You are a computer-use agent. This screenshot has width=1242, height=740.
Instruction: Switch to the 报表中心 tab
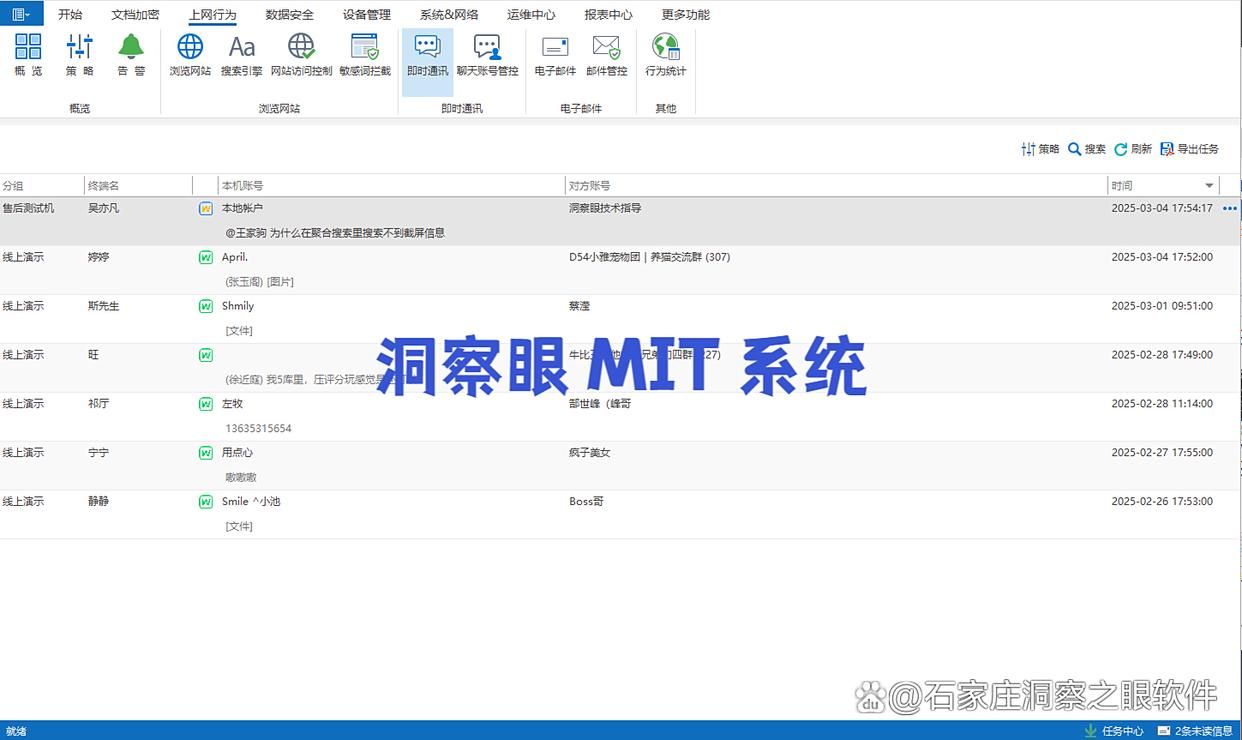click(608, 14)
